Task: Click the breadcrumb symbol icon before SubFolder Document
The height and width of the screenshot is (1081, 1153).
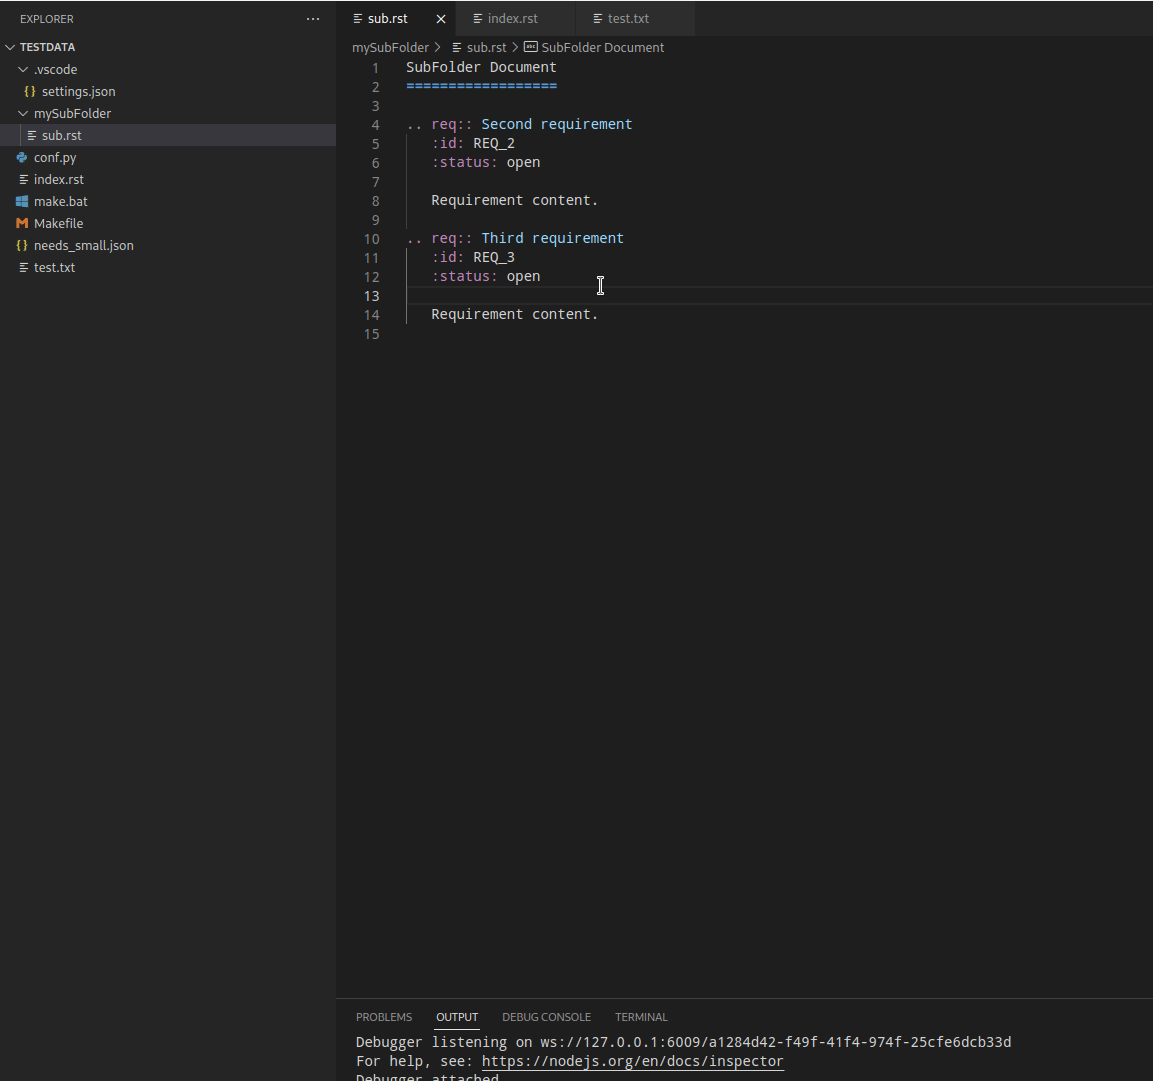Action: 530,47
